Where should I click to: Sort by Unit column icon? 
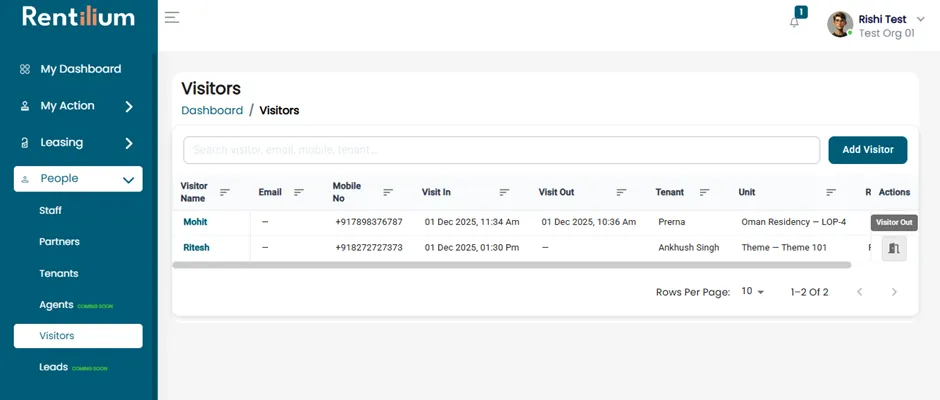pyautogui.click(x=831, y=193)
